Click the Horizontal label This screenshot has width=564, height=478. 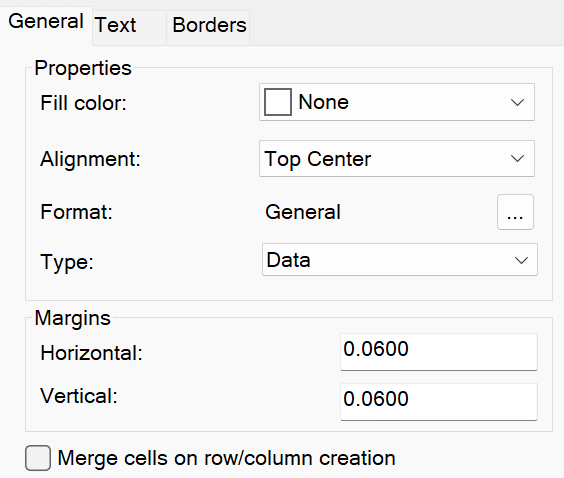(91, 353)
